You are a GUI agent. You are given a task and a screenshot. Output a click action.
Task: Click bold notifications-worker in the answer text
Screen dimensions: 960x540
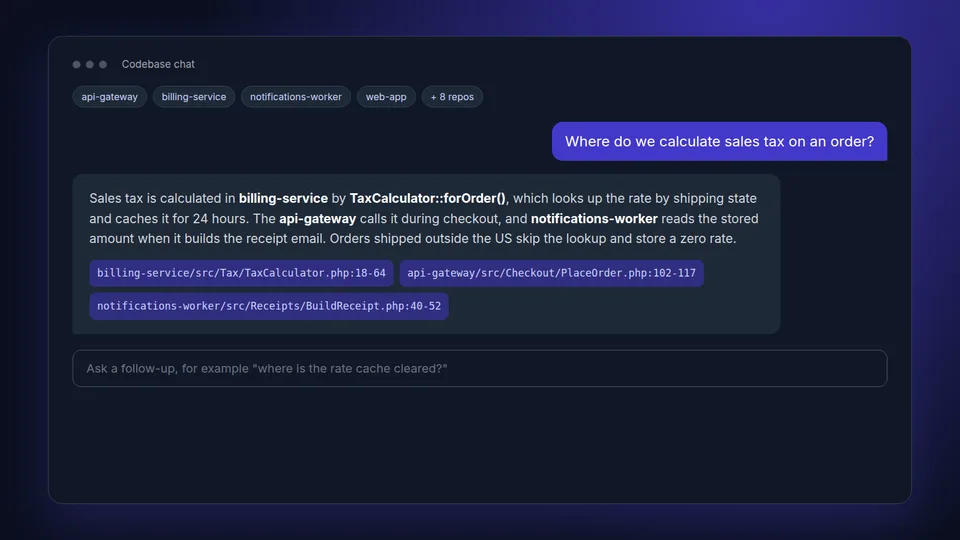[594, 219]
